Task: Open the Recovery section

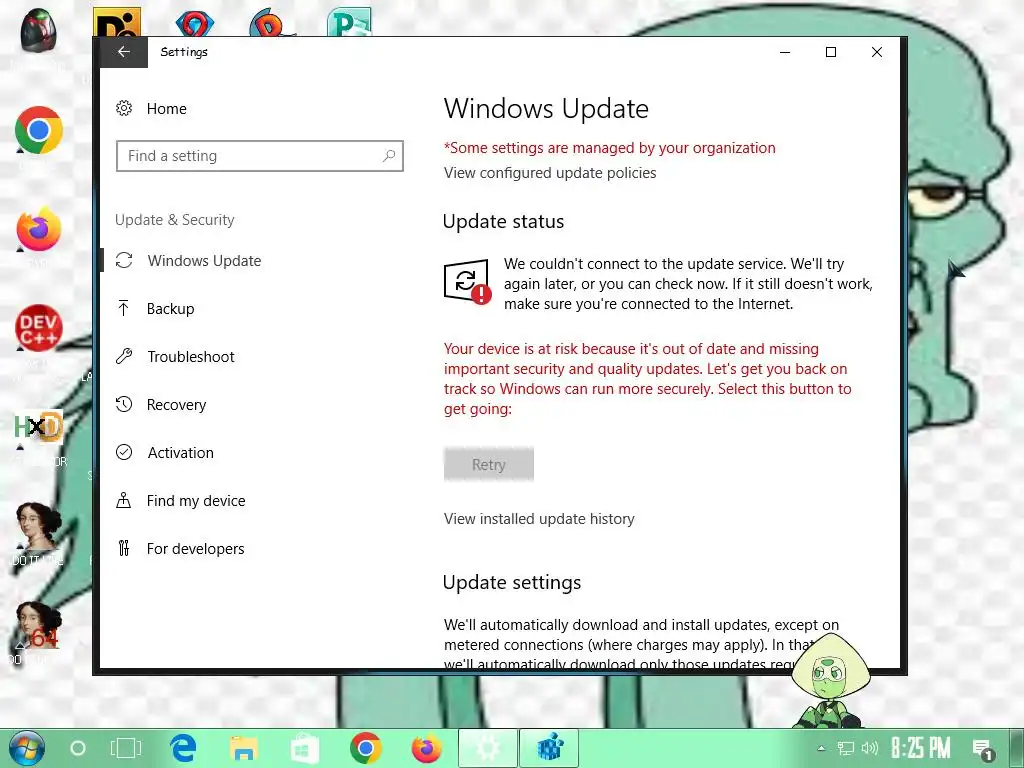Action: coord(176,405)
